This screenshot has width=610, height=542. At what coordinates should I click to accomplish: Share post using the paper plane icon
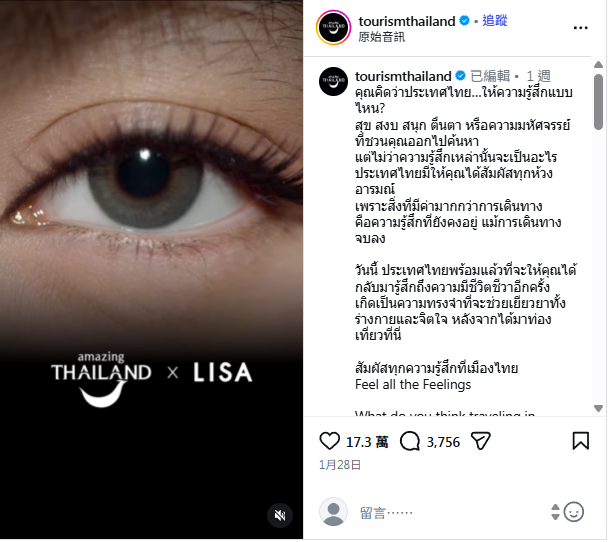coord(482,443)
